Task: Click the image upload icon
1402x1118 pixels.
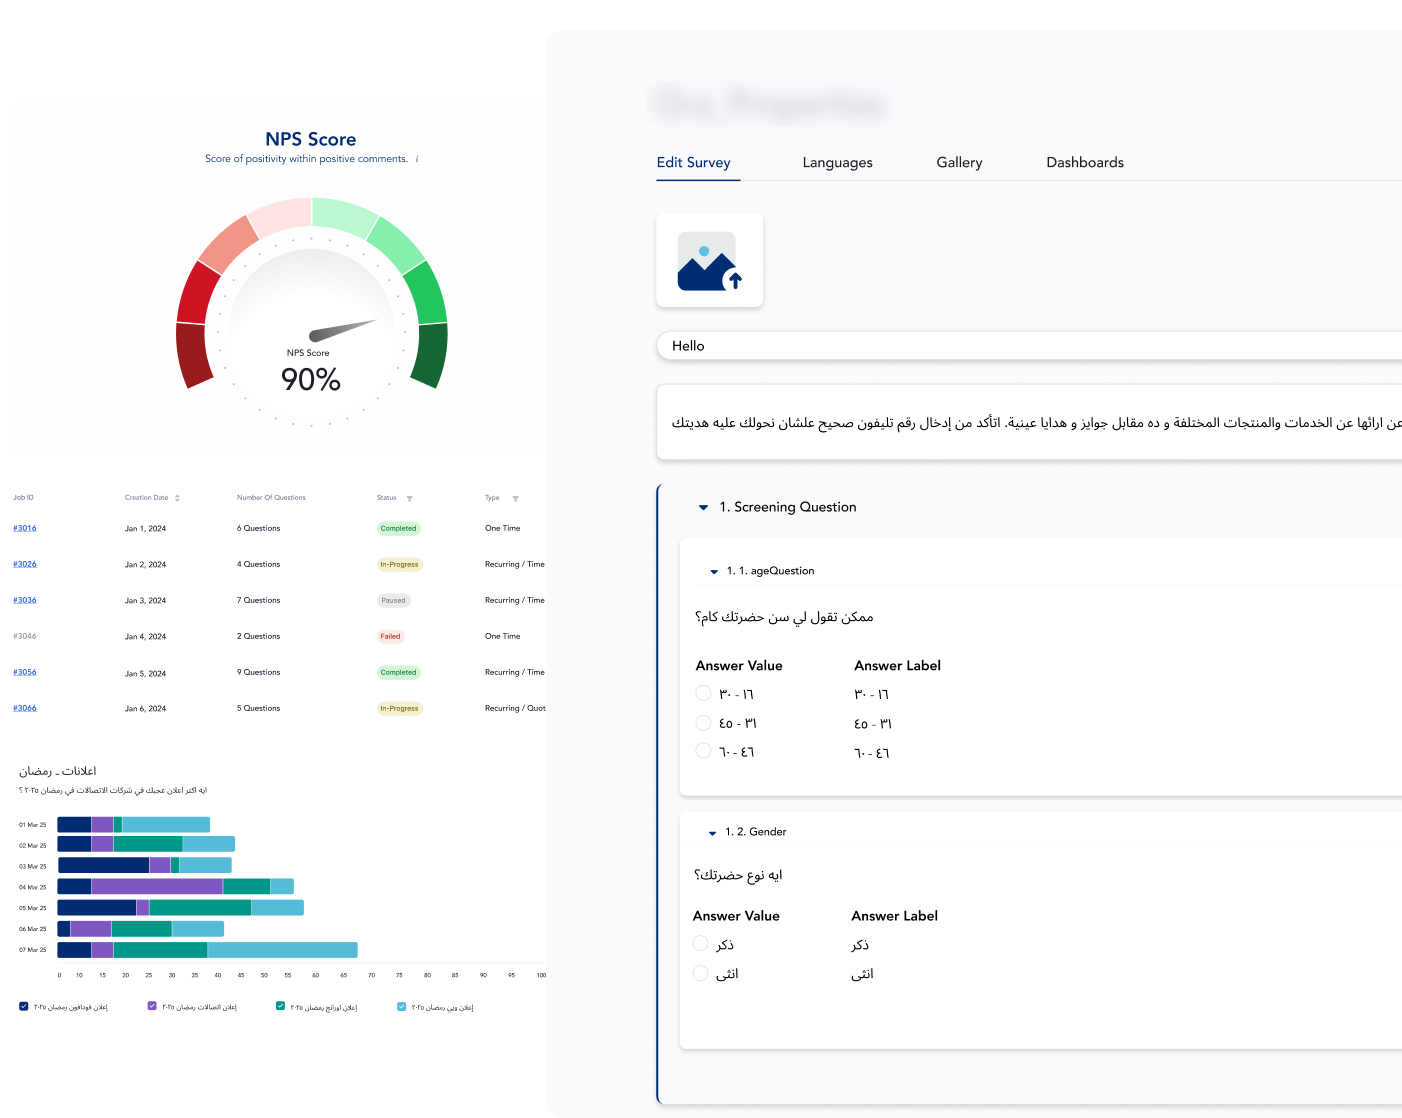Action: pyautogui.click(x=709, y=261)
